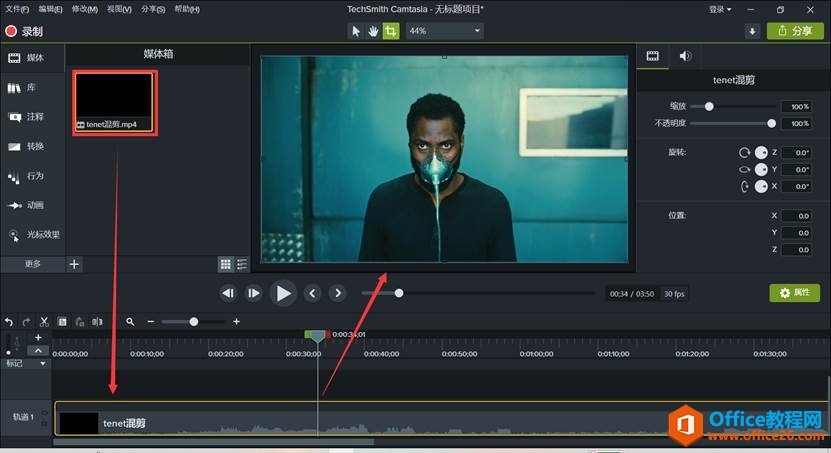Select the tenet混剪.mp4 thumbnail in media bin
The width and height of the screenshot is (831, 453).
coord(113,102)
